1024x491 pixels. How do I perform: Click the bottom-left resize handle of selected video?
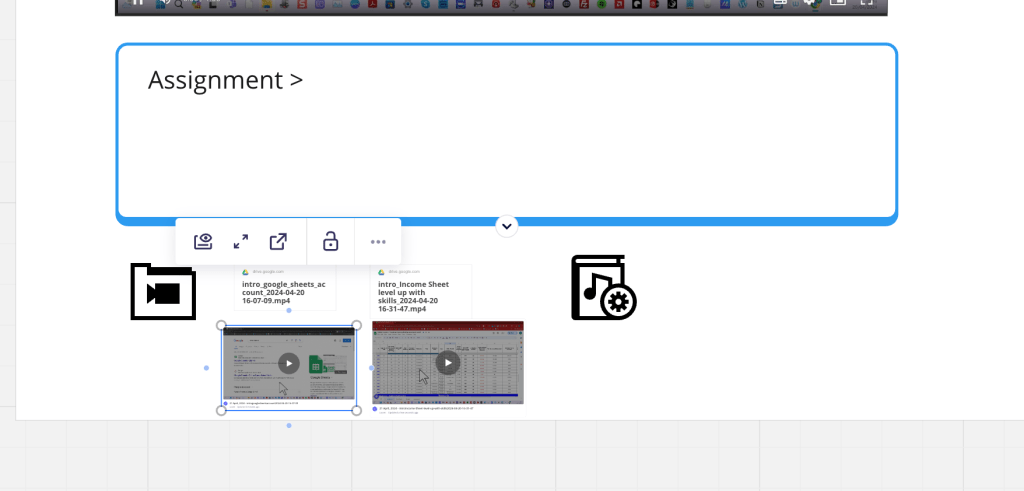[221, 410]
